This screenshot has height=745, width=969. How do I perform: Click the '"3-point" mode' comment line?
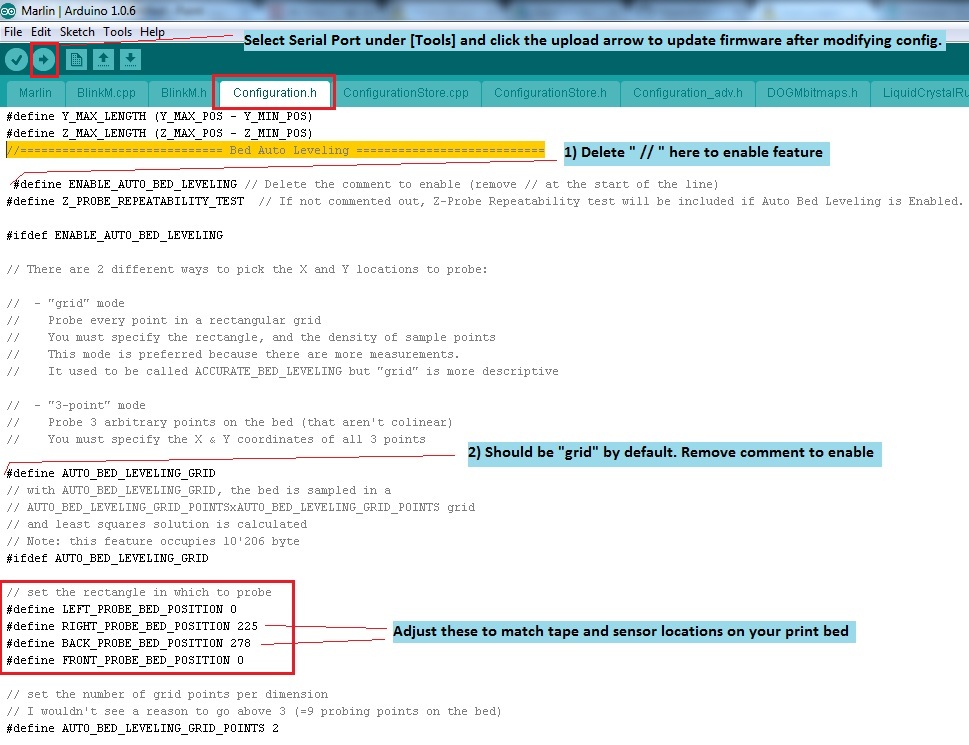76,405
